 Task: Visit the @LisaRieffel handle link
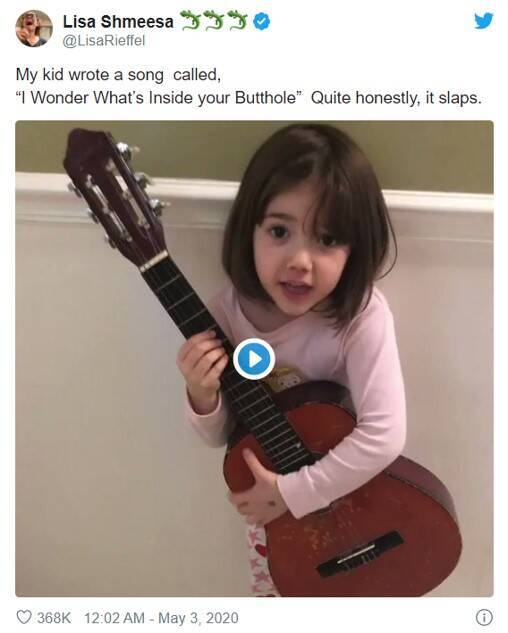pos(104,41)
